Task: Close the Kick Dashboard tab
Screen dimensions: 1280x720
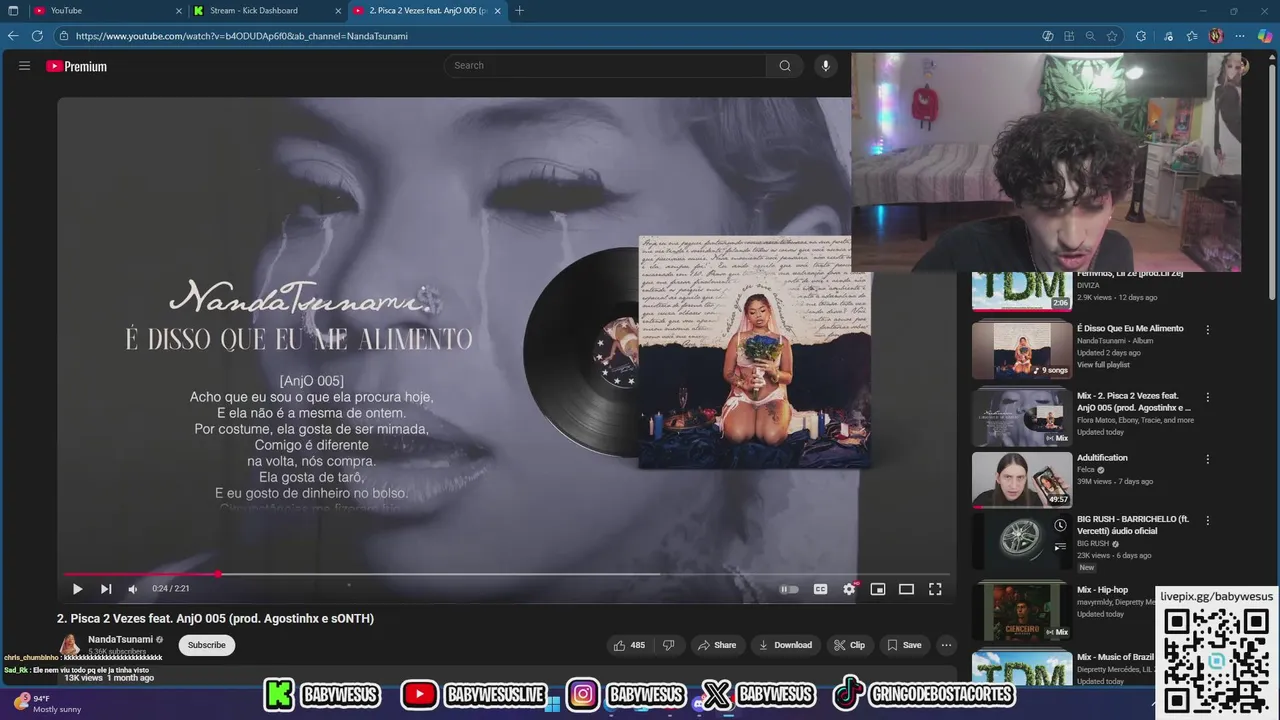Action: 337,11
